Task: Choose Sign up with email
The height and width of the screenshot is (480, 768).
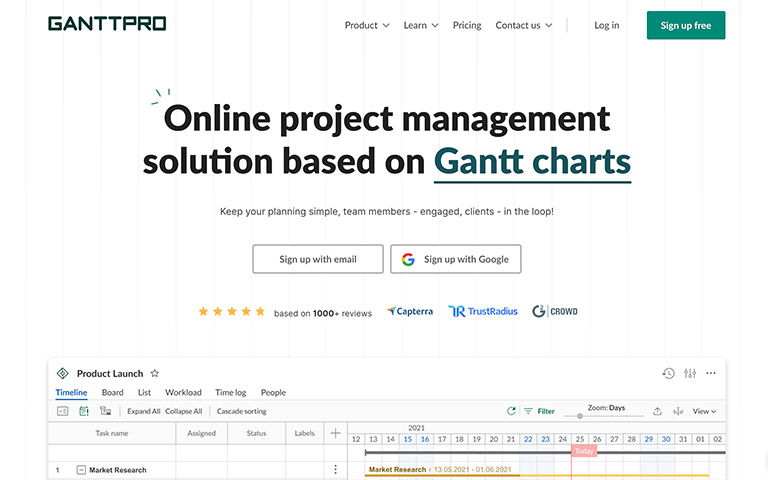Action: click(x=318, y=259)
